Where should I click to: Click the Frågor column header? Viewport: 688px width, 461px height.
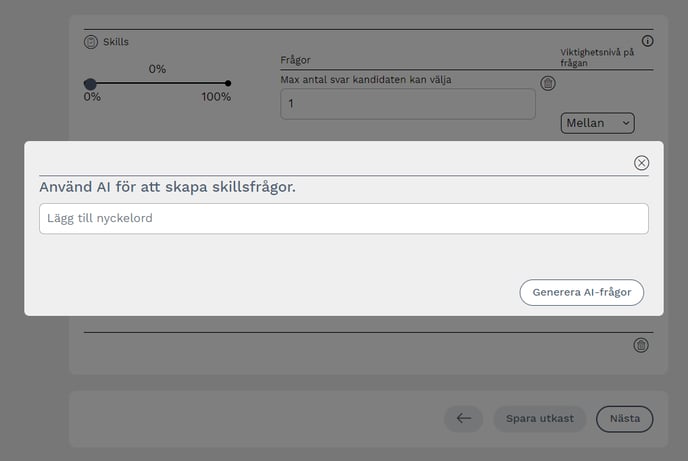click(x=295, y=60)
